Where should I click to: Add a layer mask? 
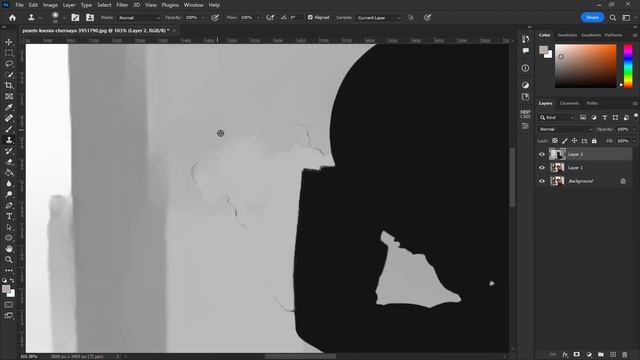click(577, 355)
